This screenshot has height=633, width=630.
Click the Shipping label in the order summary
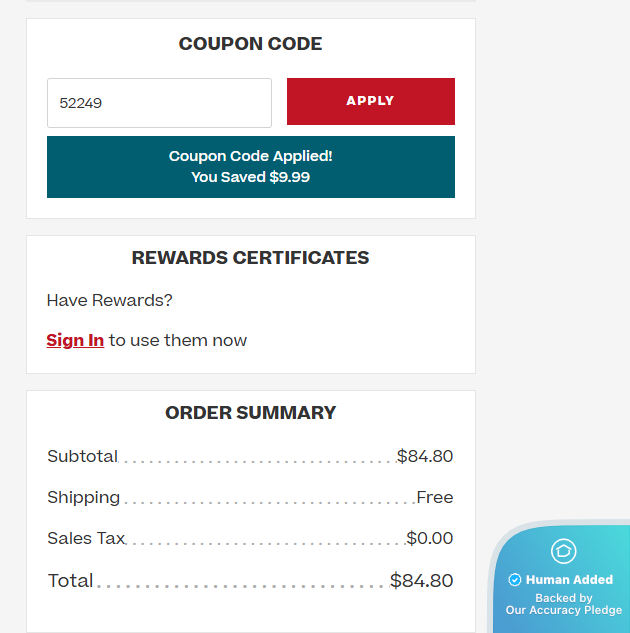(84, 497)
